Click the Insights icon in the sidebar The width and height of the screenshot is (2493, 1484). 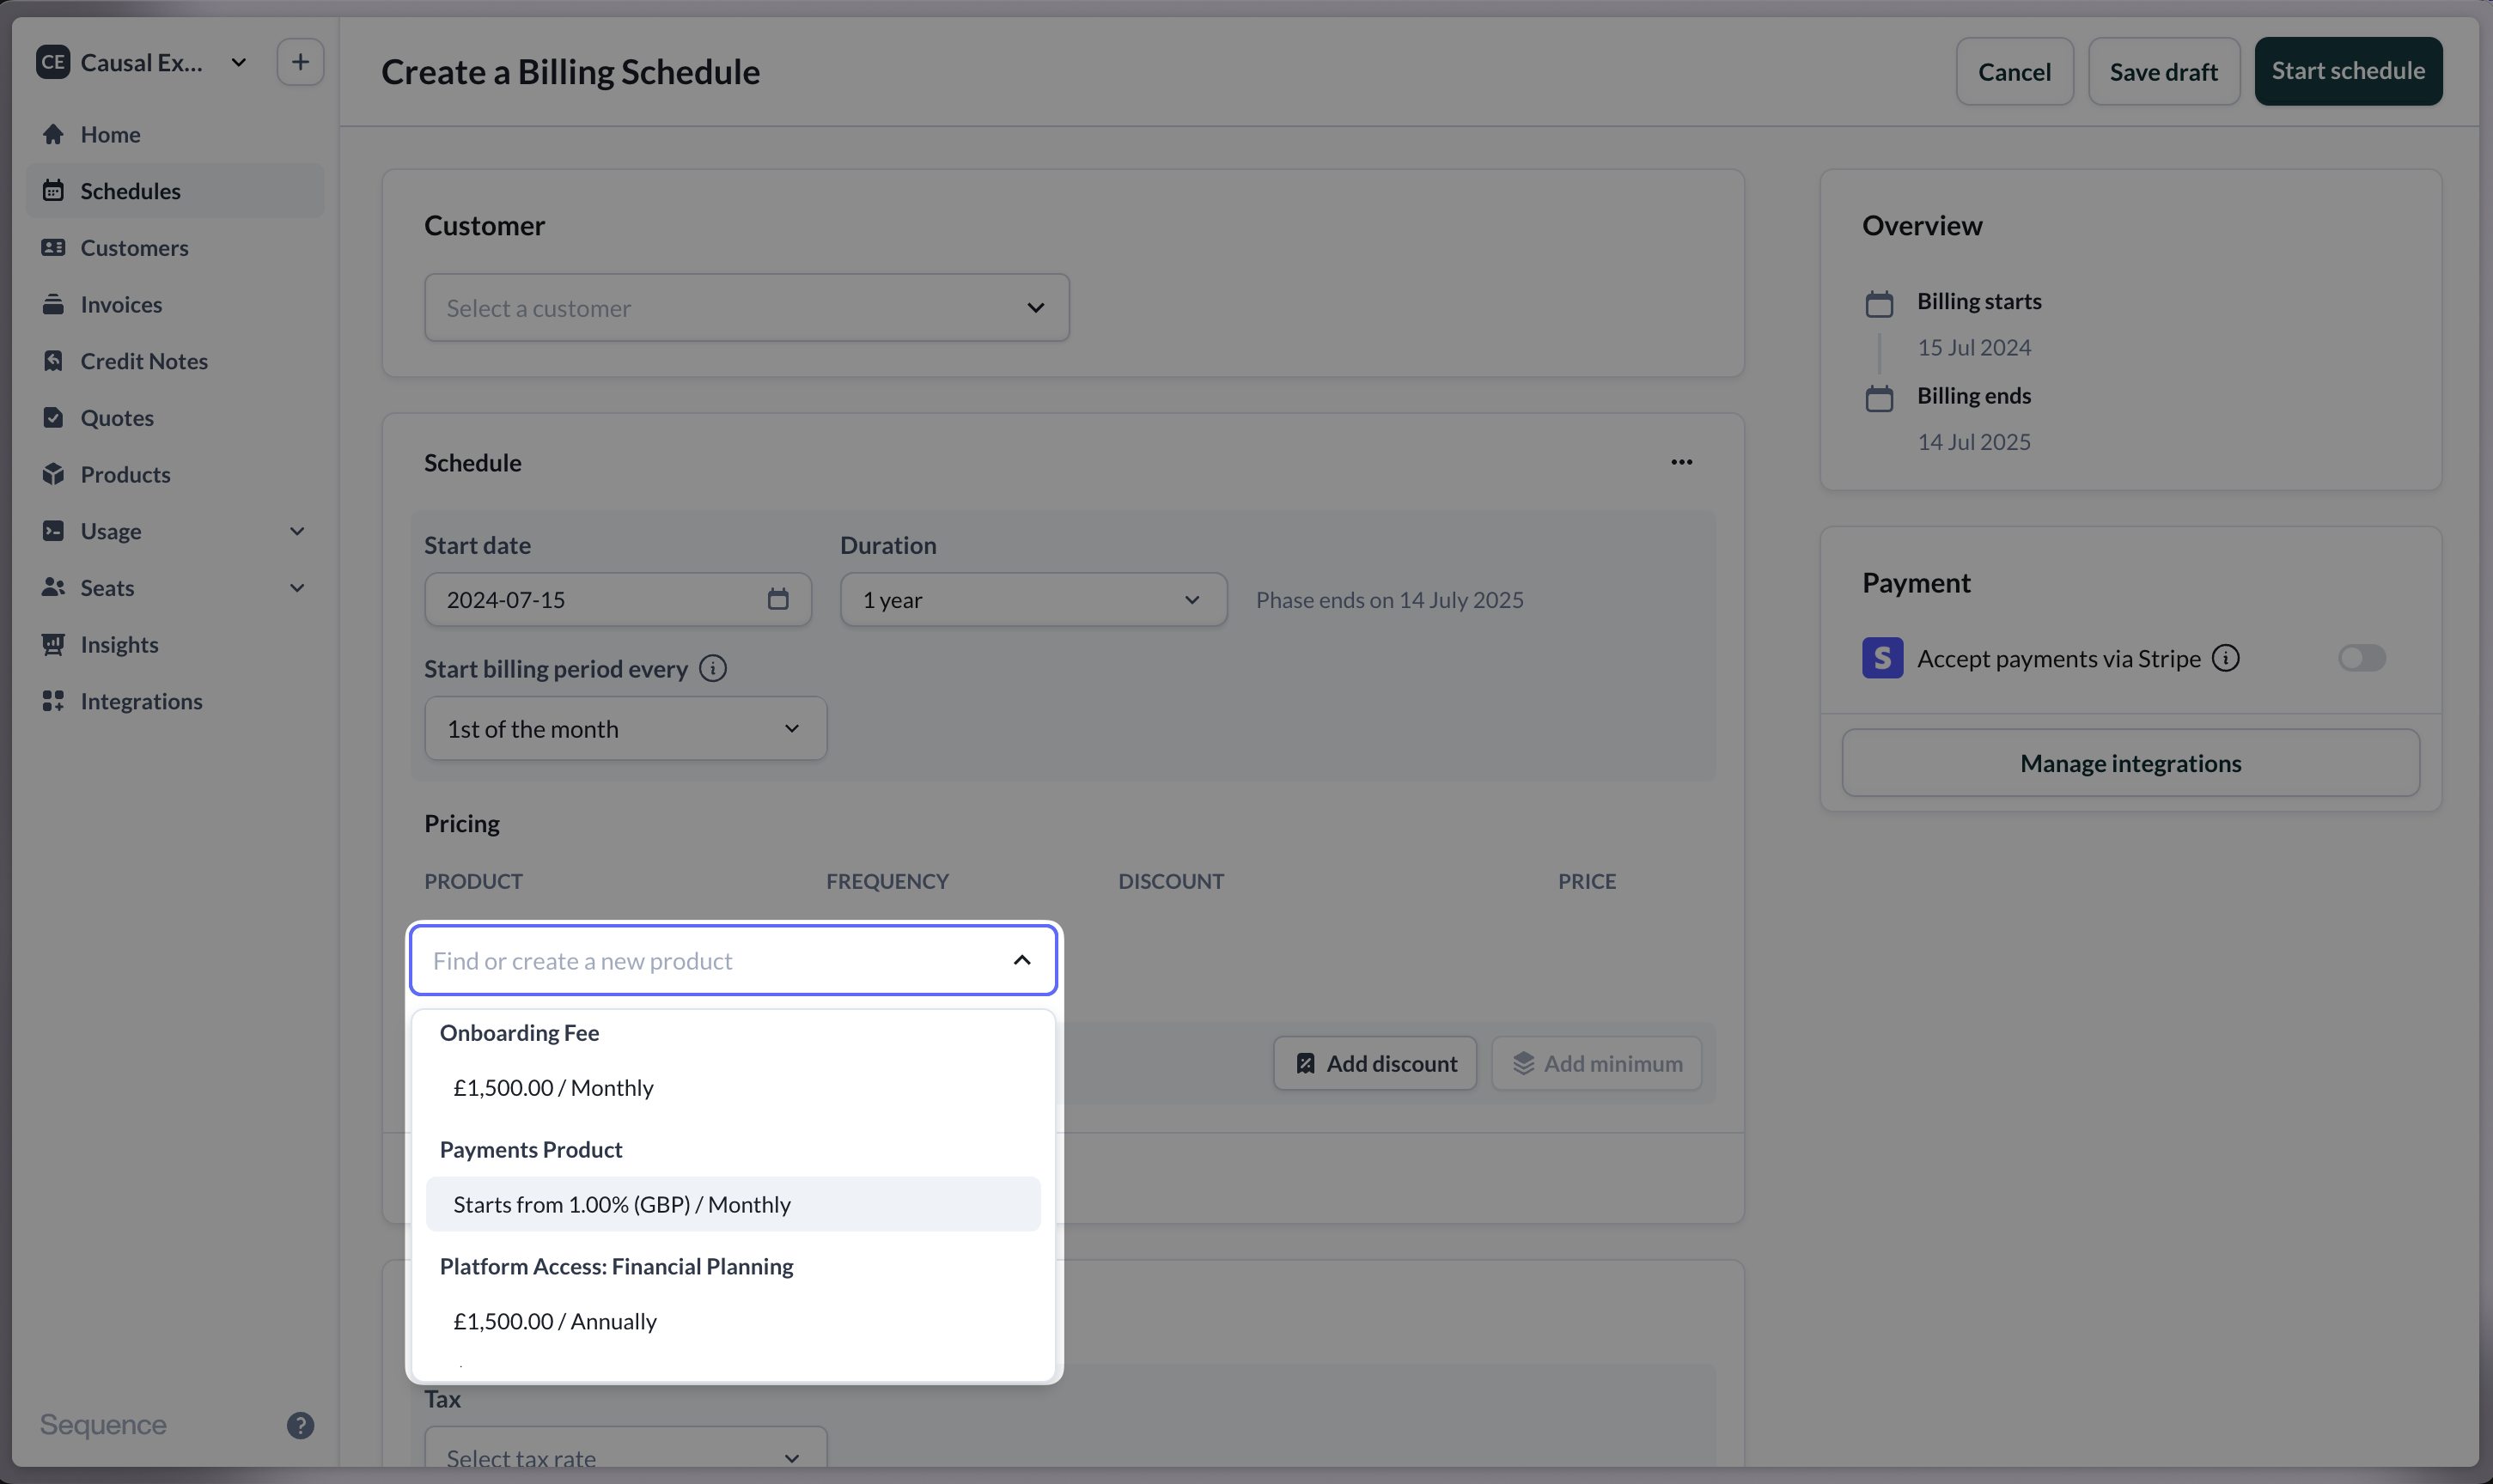(53, 644)
